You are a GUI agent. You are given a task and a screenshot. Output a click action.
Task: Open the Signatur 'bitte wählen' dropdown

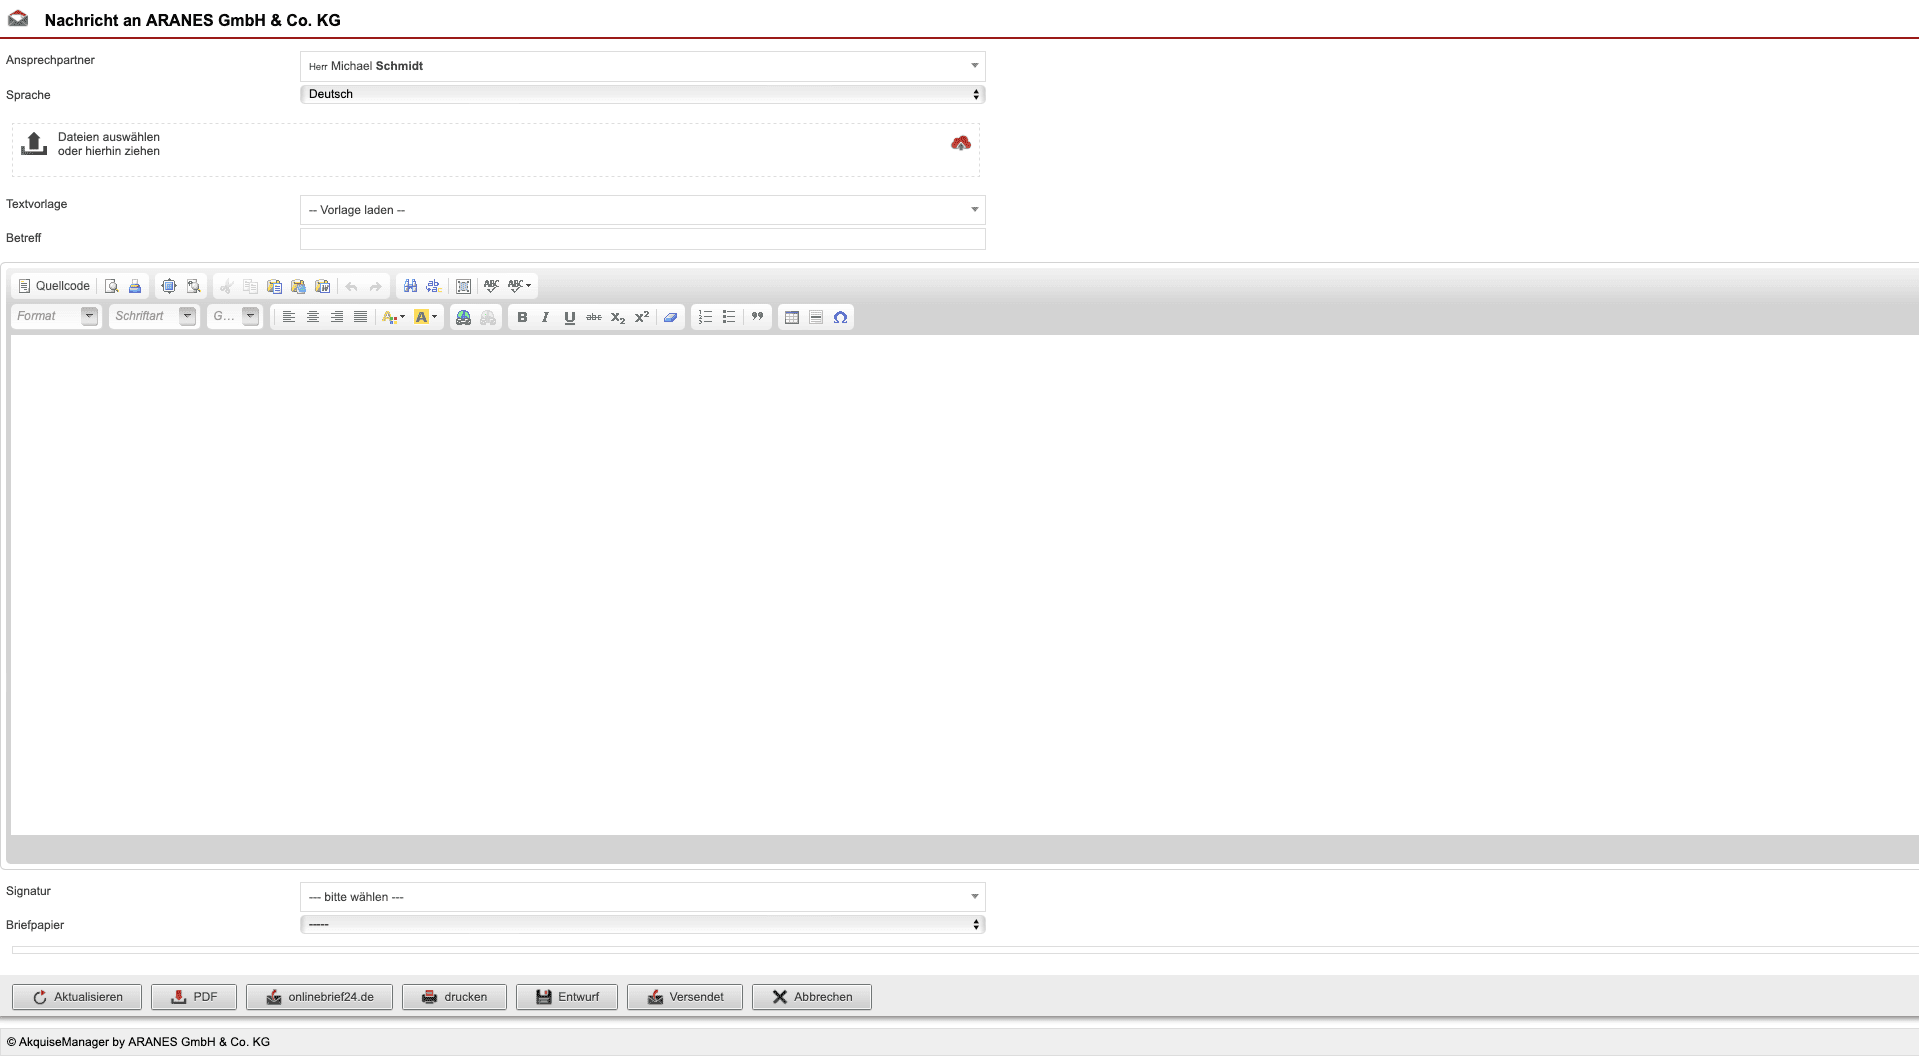click(642, 897)
